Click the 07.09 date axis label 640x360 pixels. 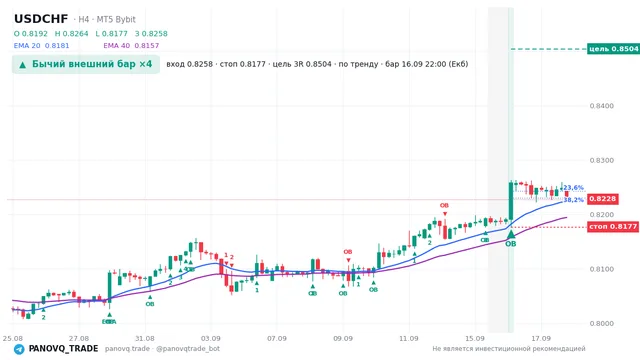[x=277, y=338]
